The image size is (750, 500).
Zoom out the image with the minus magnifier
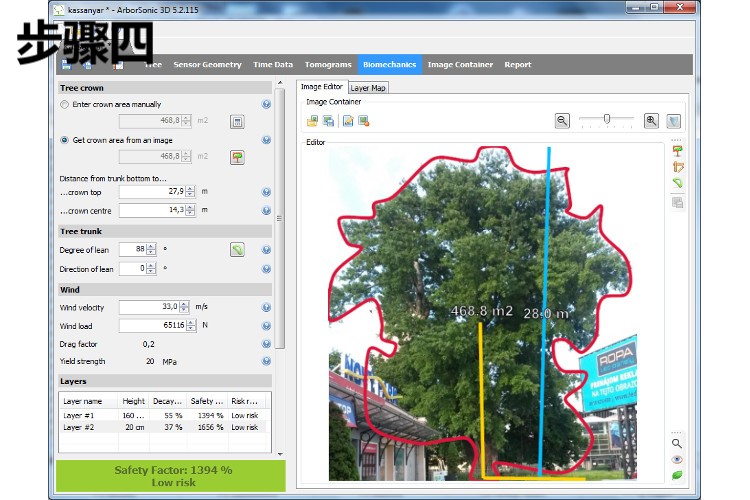(562, 120)
